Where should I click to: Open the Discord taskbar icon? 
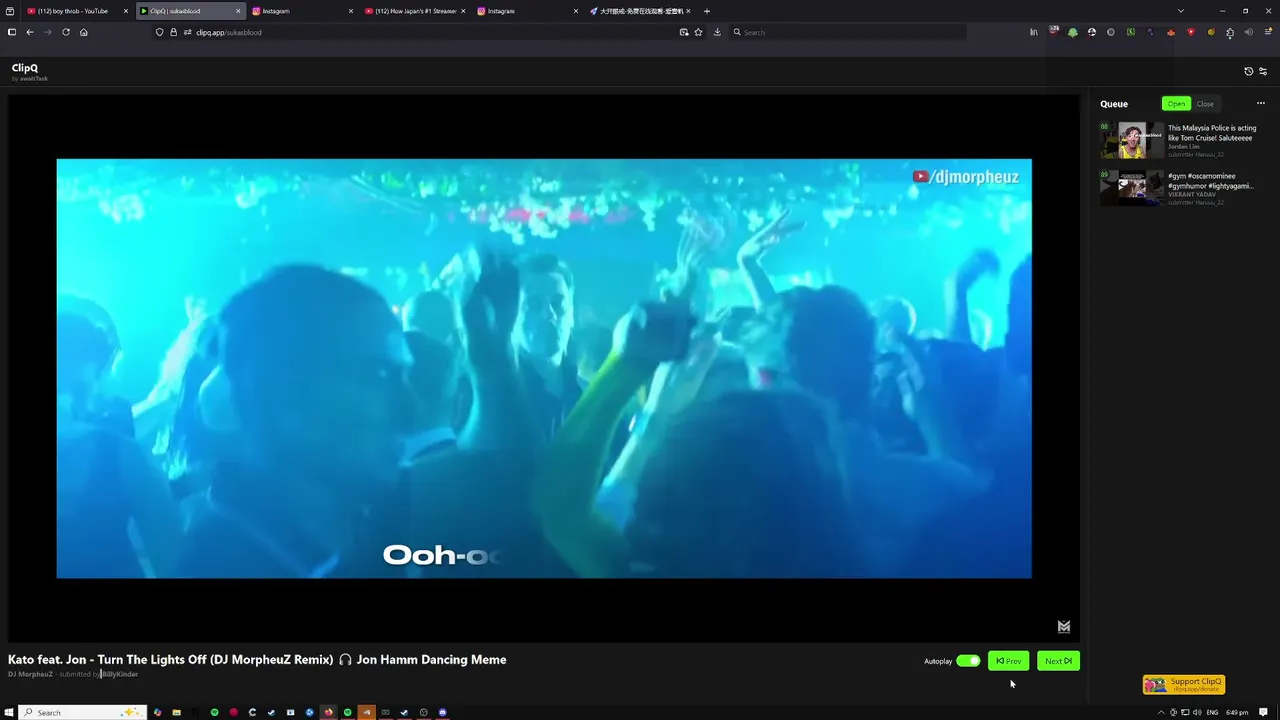coord(442,712)
